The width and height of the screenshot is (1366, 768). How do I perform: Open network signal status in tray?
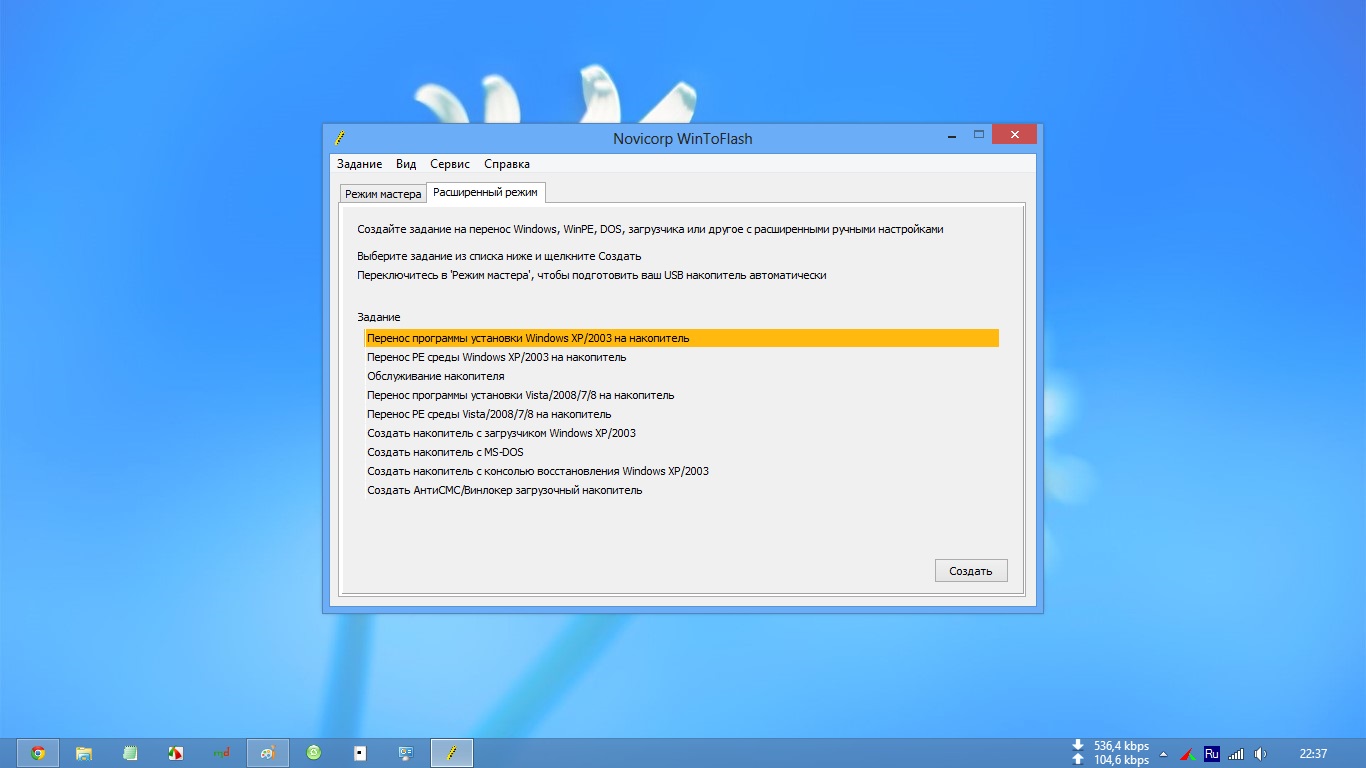1236,754
